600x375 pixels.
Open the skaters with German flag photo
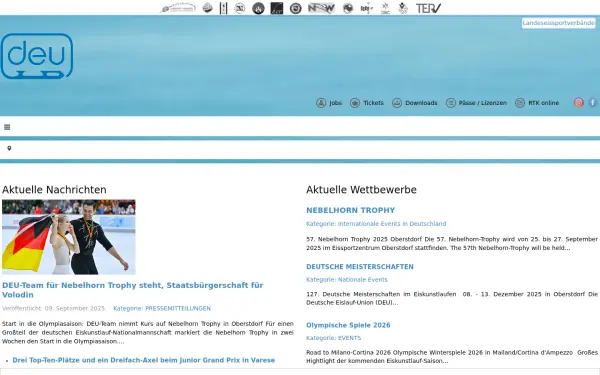click(68, 237)
